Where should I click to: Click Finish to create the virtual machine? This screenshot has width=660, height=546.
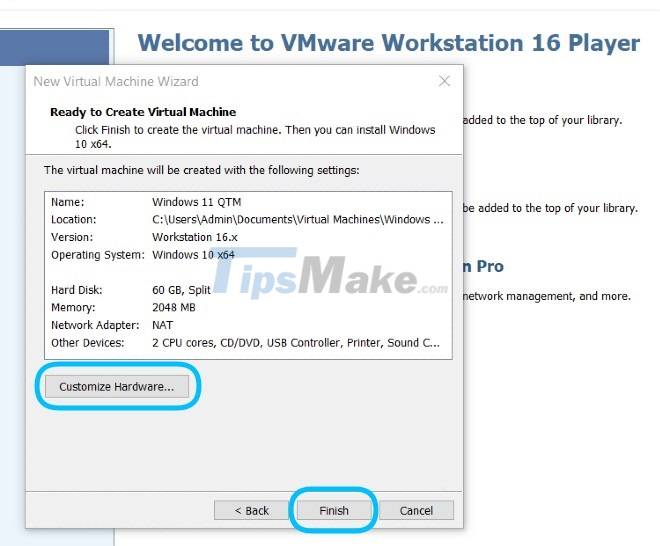pos(334,510)
